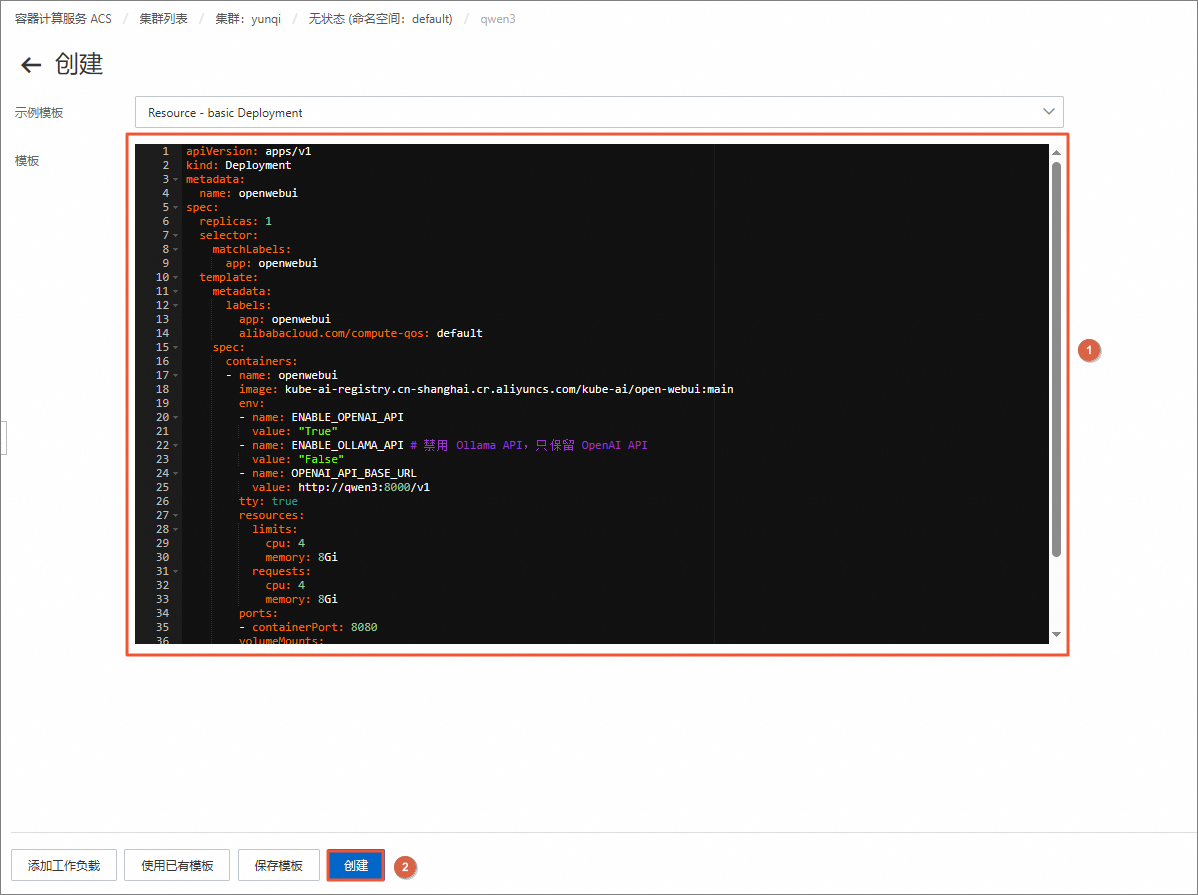Click 'cpu: 4' on line 32
The width and height of the screenshot is (1198, 895).
pyautogui.click(x=285, y=585)
